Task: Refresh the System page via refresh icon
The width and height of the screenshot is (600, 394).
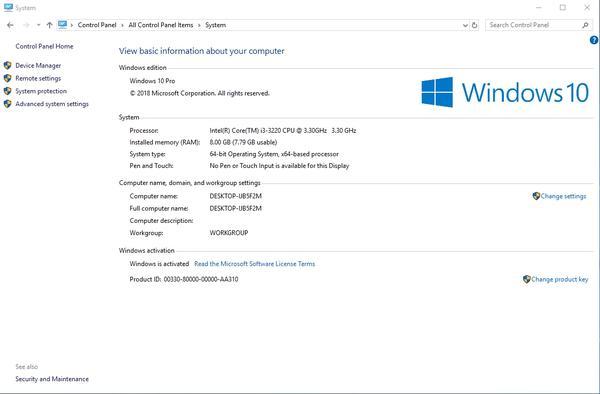Action: pos(474,25)
